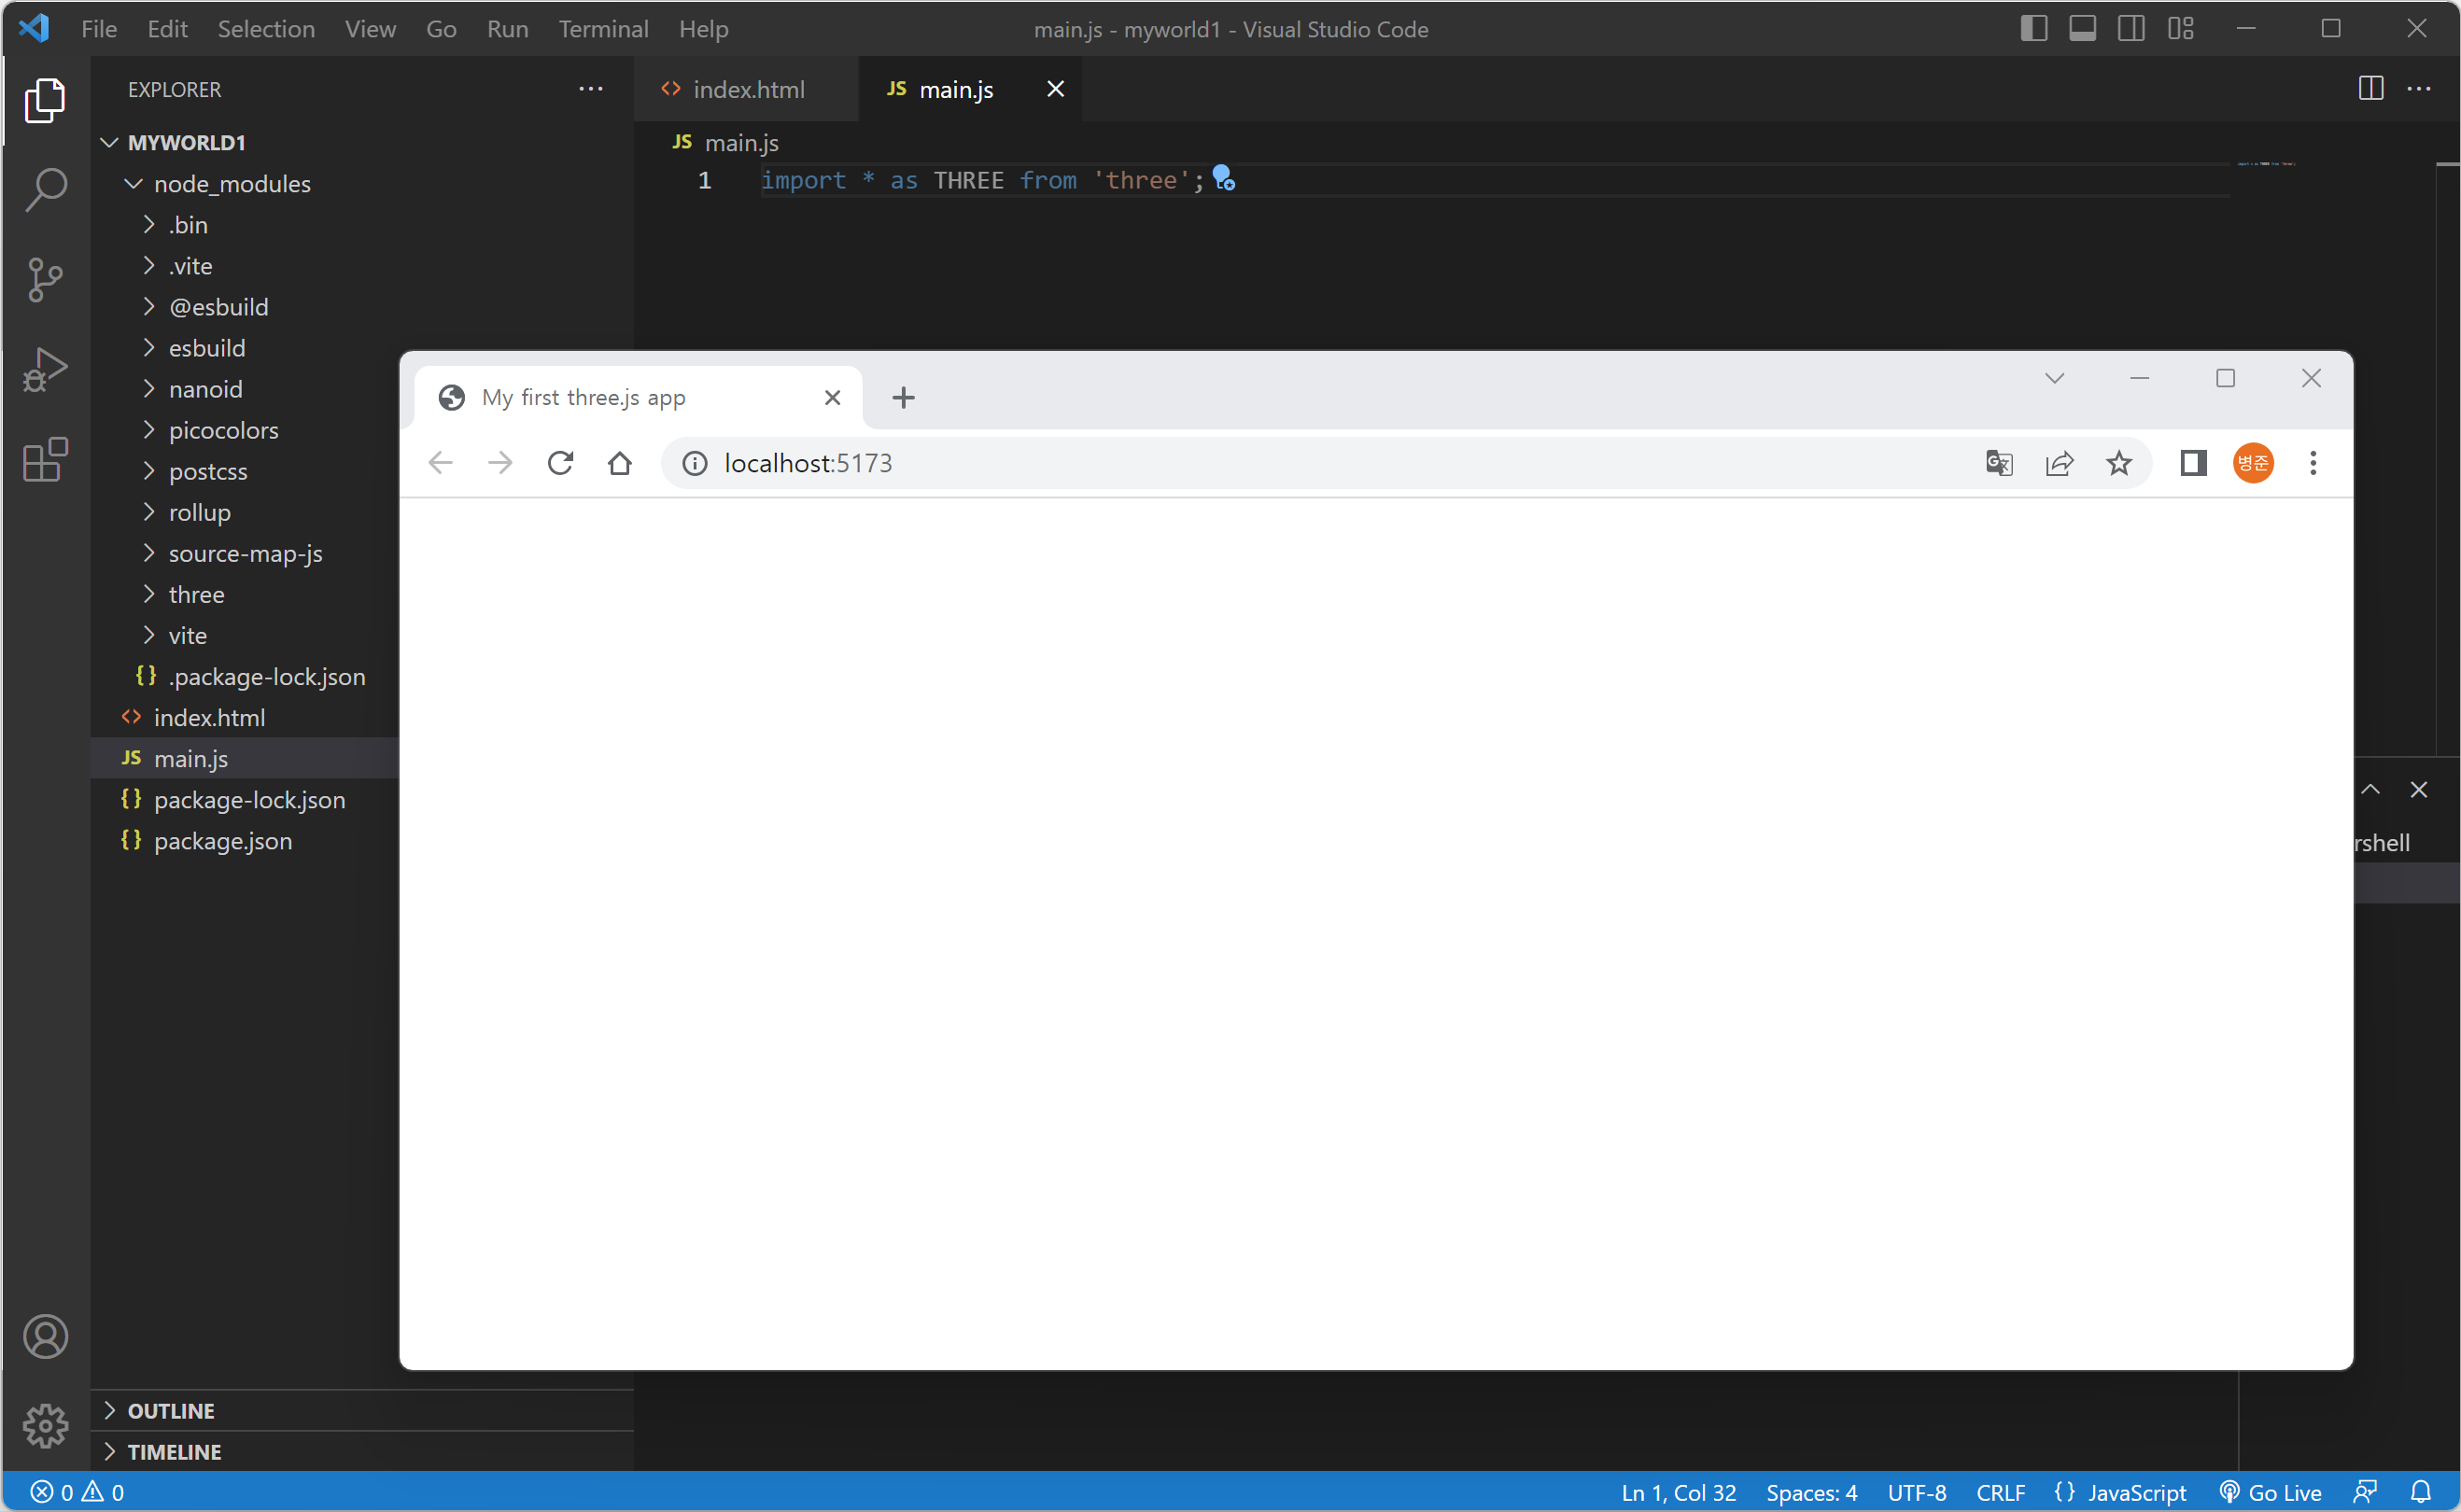Click the JavaScript language mode in status bar
The height and width of the screenshot is (1512, 2461).
(2135, 1492)
